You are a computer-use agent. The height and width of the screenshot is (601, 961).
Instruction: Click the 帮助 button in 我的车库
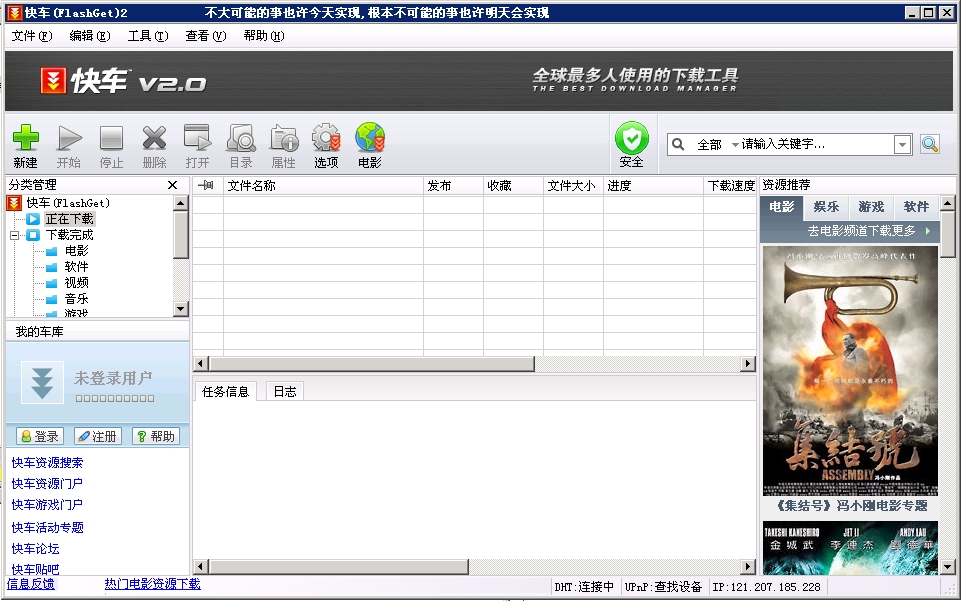tap(156, 436)
